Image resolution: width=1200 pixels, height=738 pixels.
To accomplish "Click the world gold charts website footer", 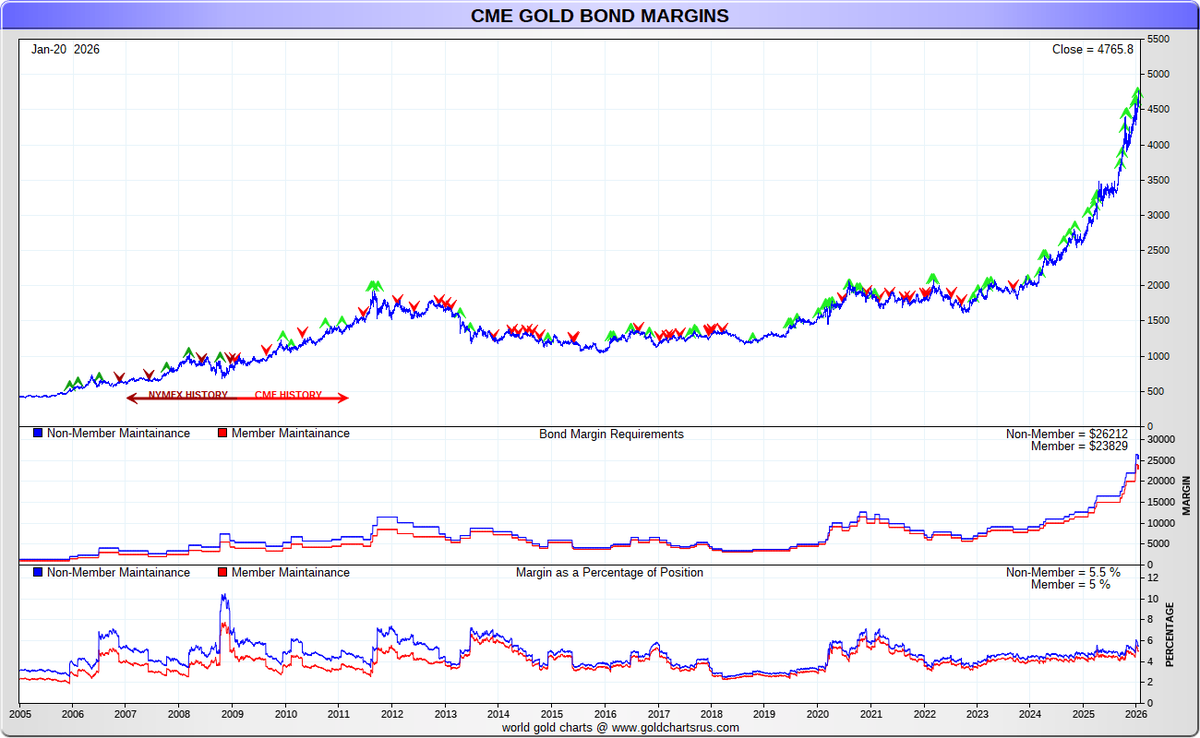I will 621,727.
